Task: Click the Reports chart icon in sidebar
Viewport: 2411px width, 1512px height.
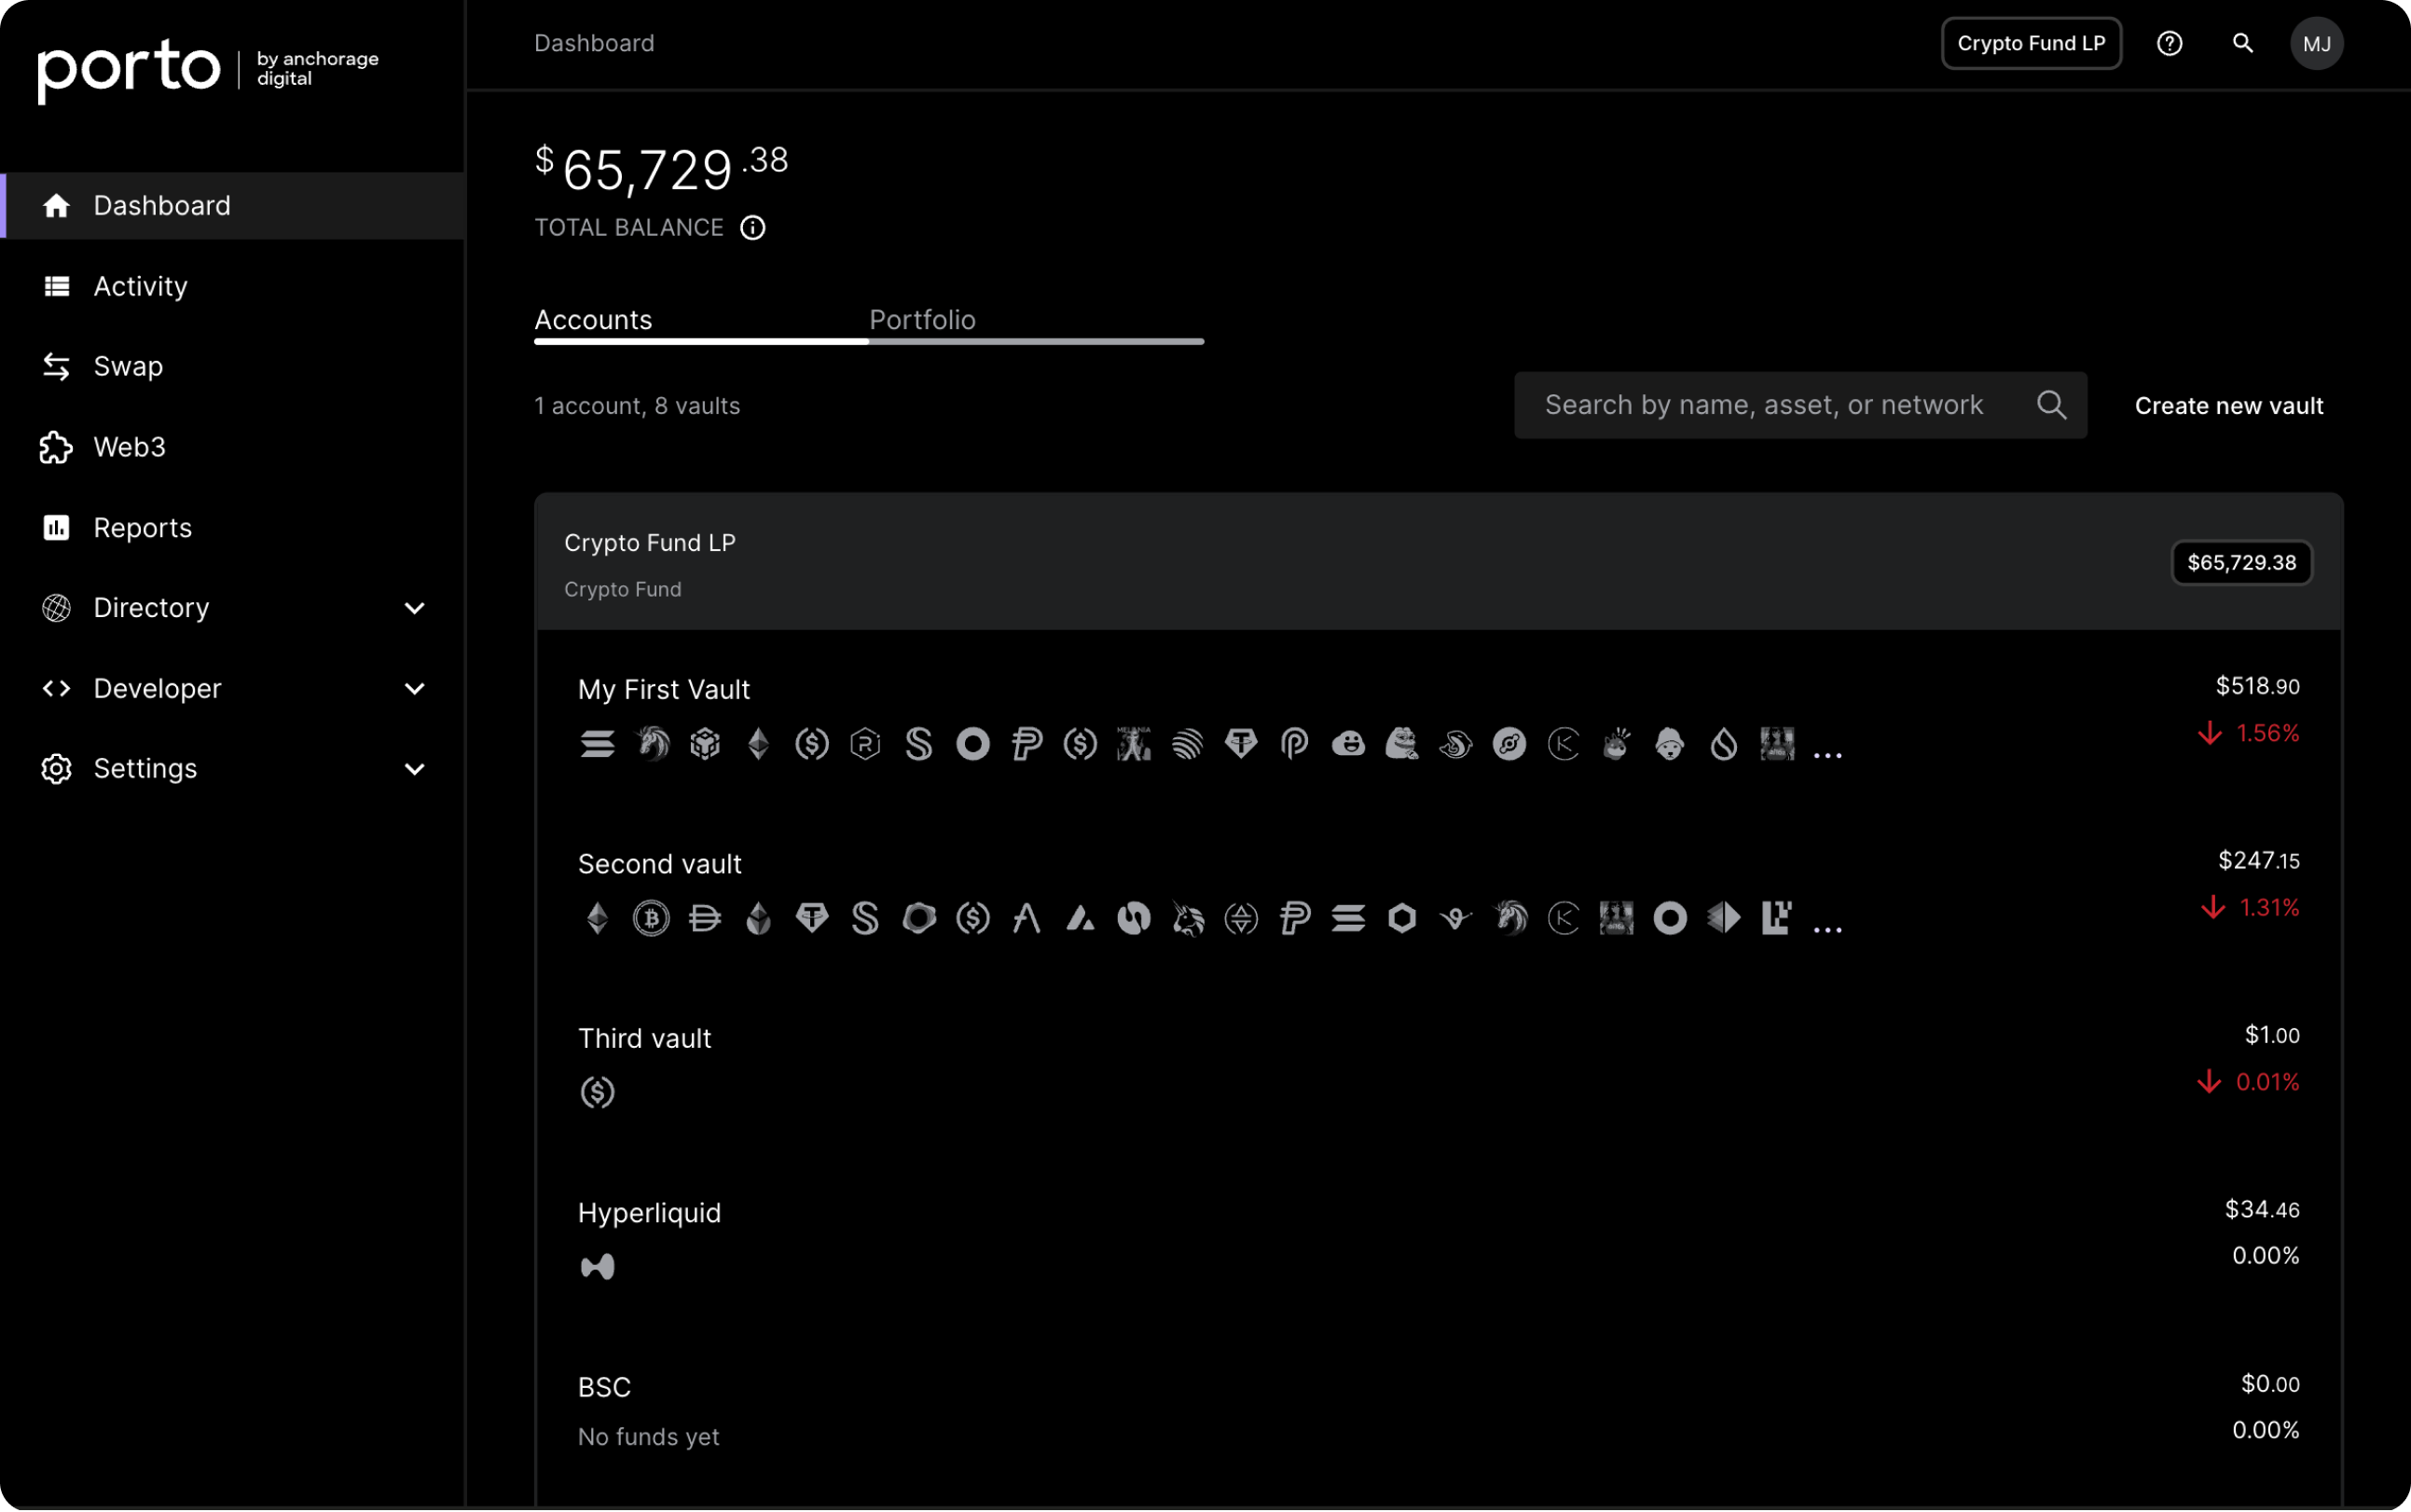Action: coord(56,527)
